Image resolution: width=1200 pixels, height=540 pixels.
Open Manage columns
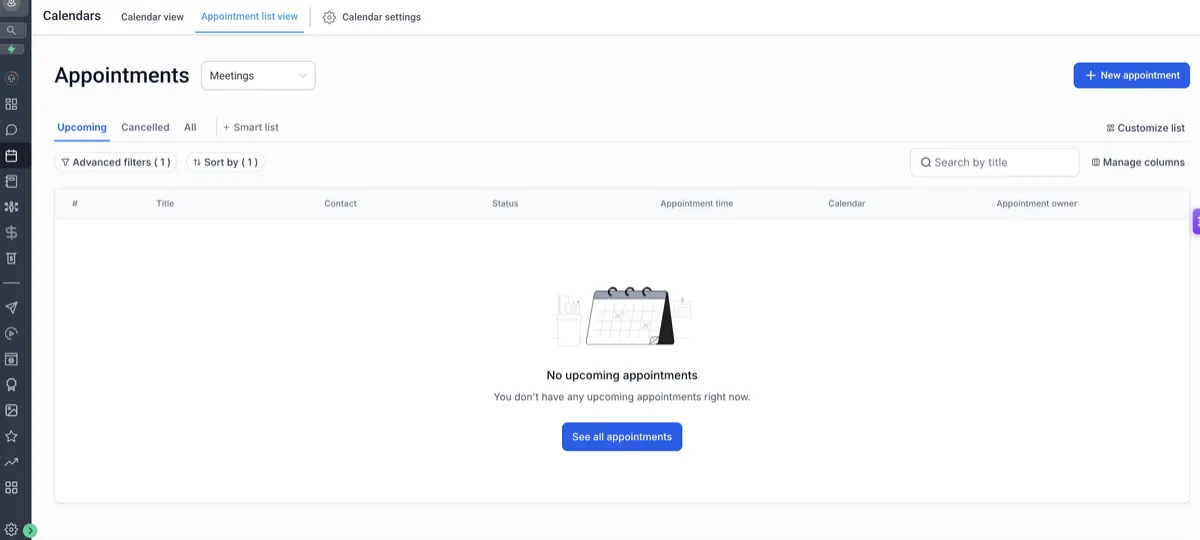(1138, 162)
